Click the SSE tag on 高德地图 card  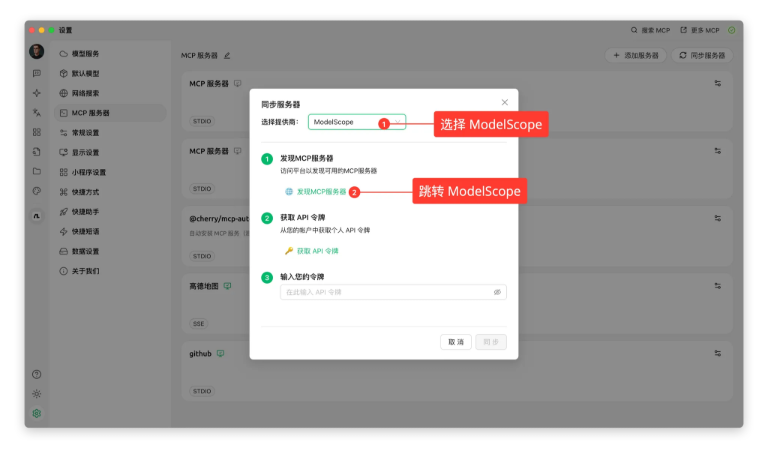(198, 323)
